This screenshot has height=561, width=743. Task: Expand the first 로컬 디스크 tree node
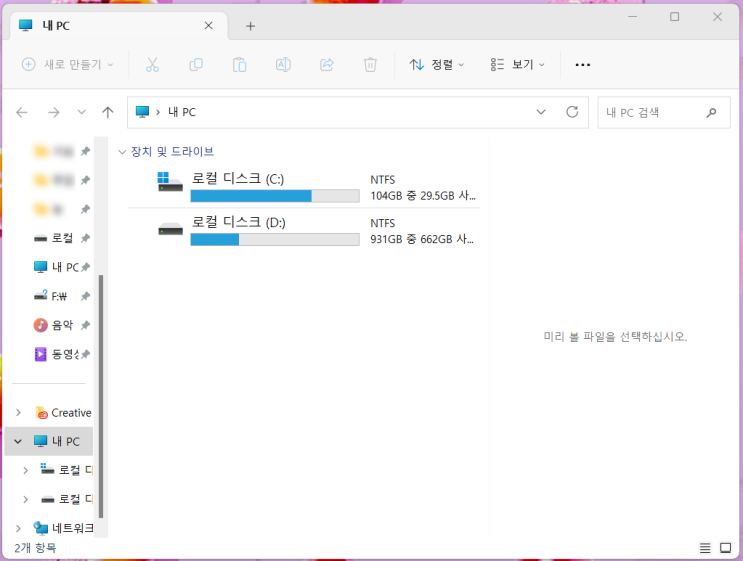tap(25, 470)
